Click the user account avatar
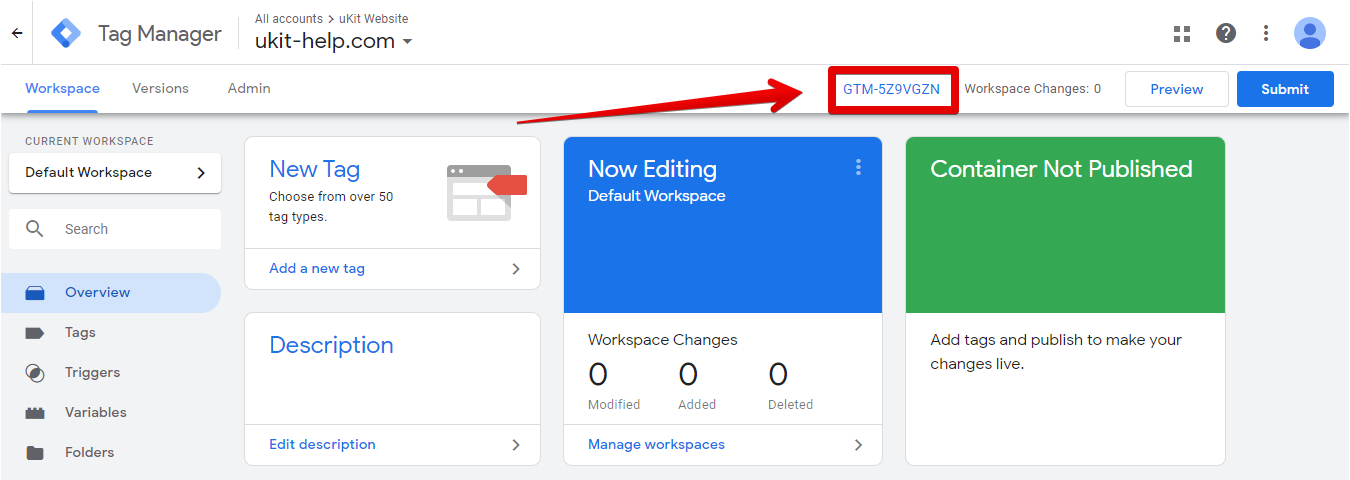This screenshot has width=1350, height=480. point(1309,33)
